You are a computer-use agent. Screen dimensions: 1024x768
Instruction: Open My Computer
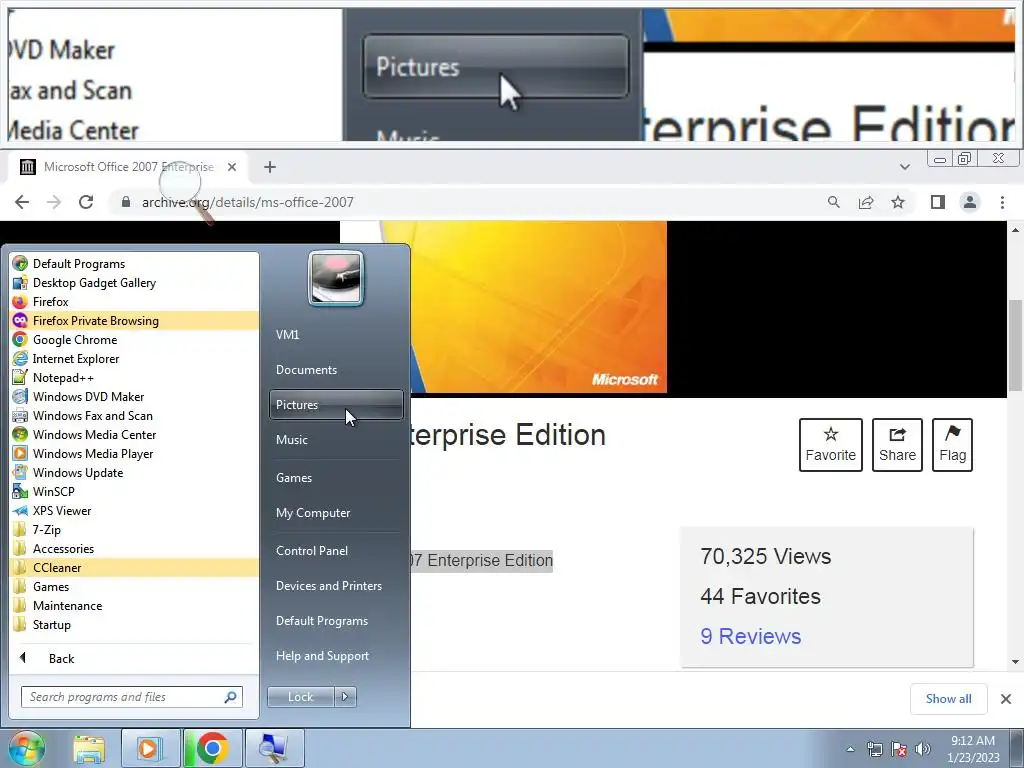click(x=336, y=513)
